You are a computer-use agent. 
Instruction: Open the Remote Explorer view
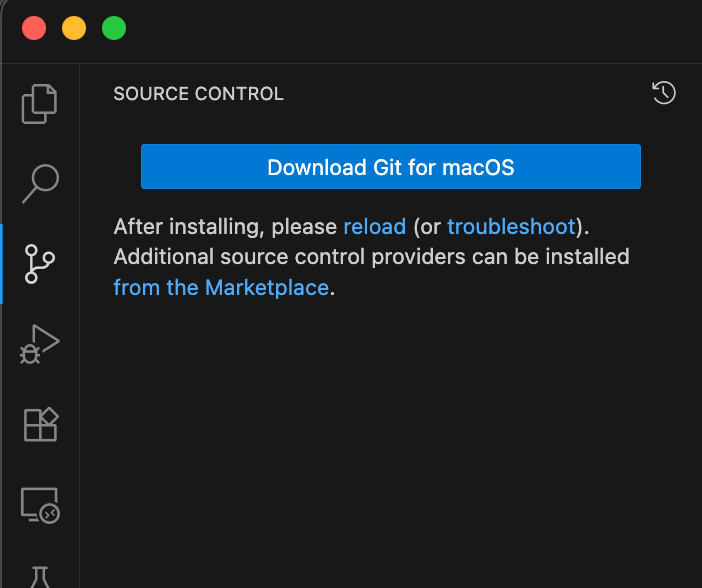(x=40, y=505)
